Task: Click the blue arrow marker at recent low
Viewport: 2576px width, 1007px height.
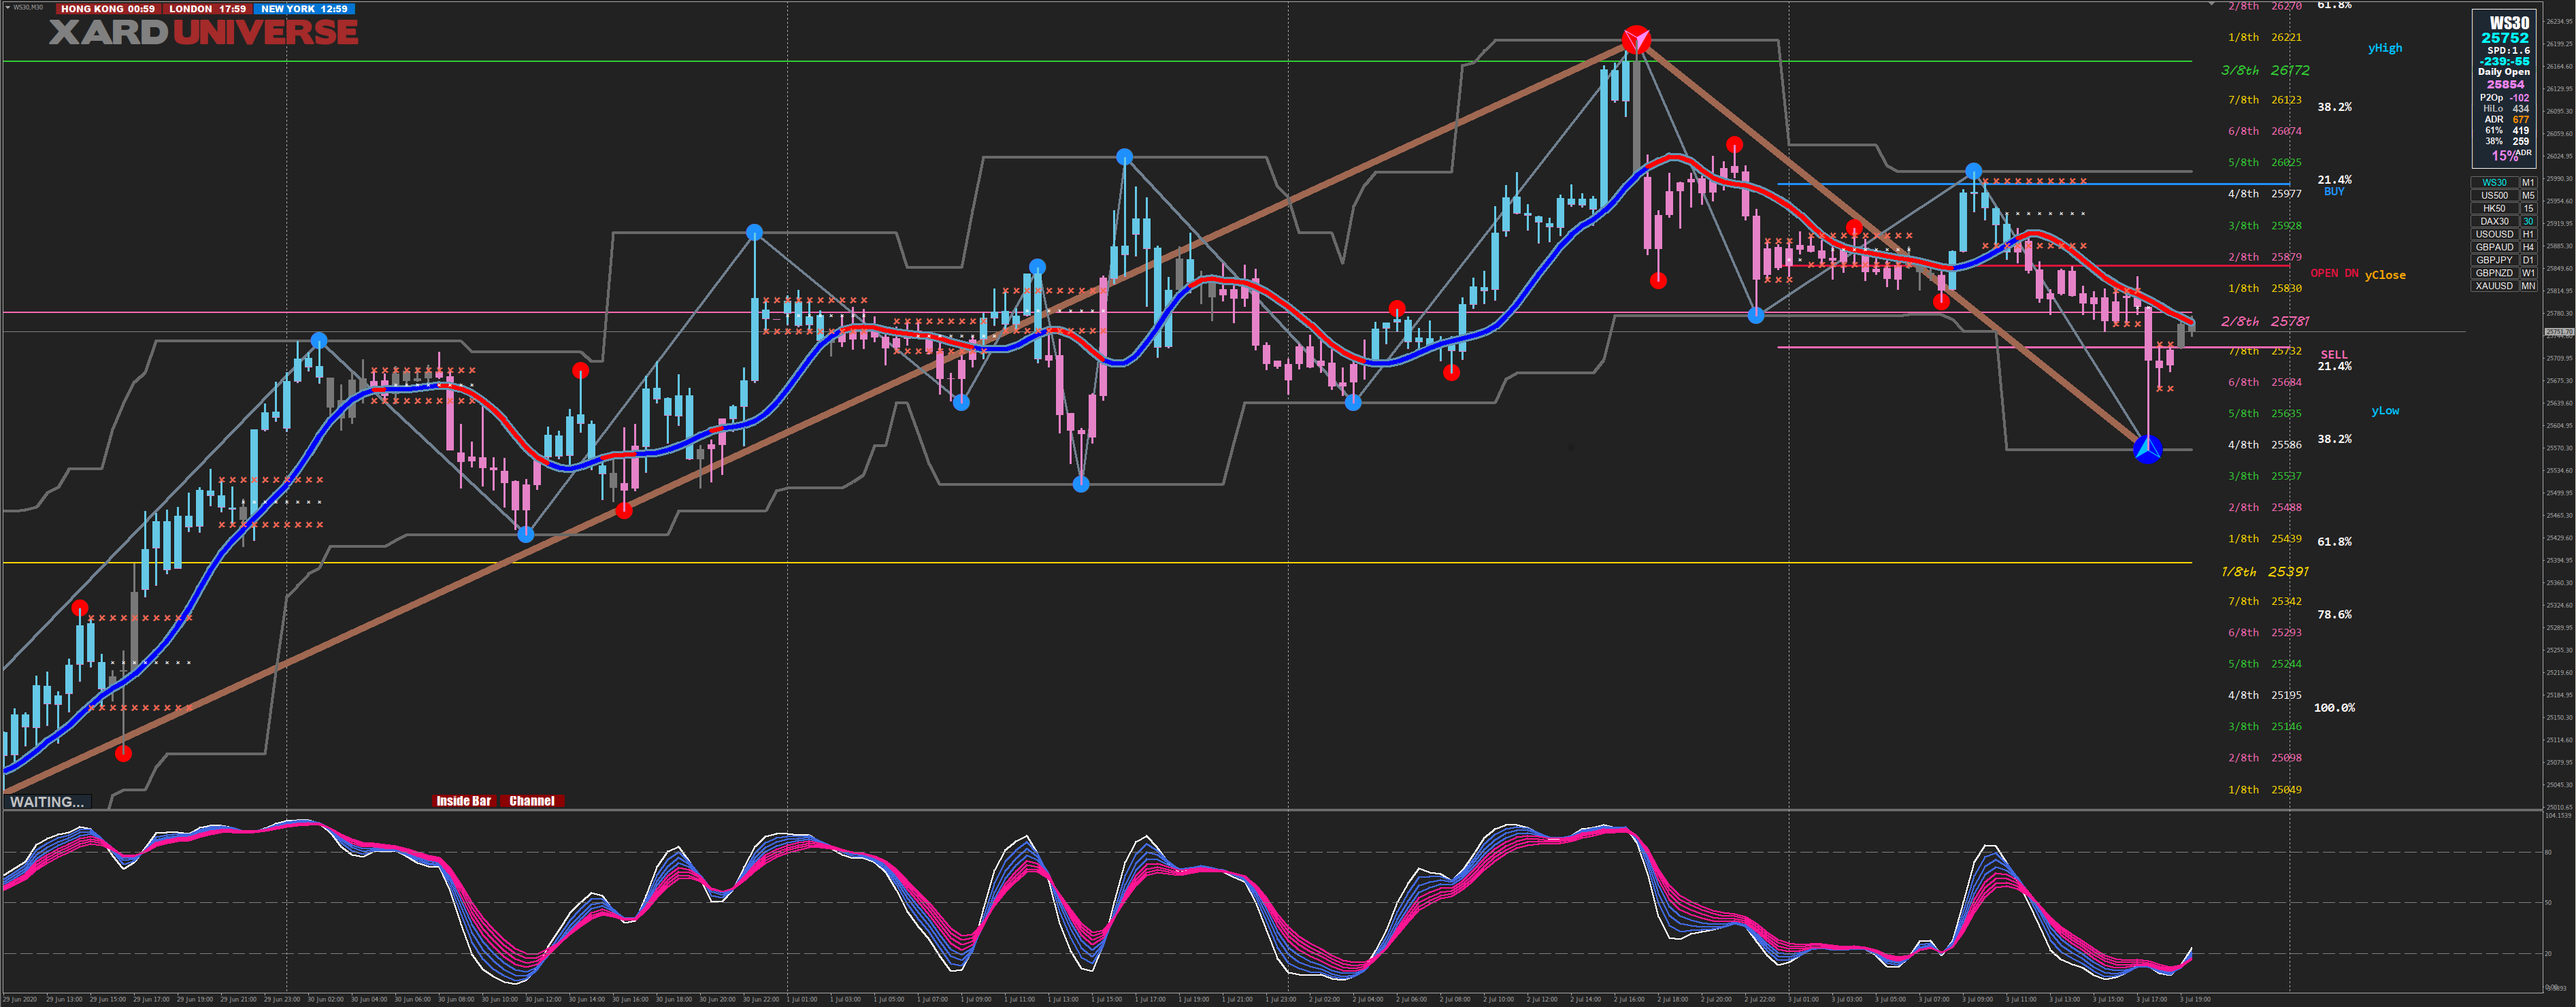Action: click(x=2147, y=449)
